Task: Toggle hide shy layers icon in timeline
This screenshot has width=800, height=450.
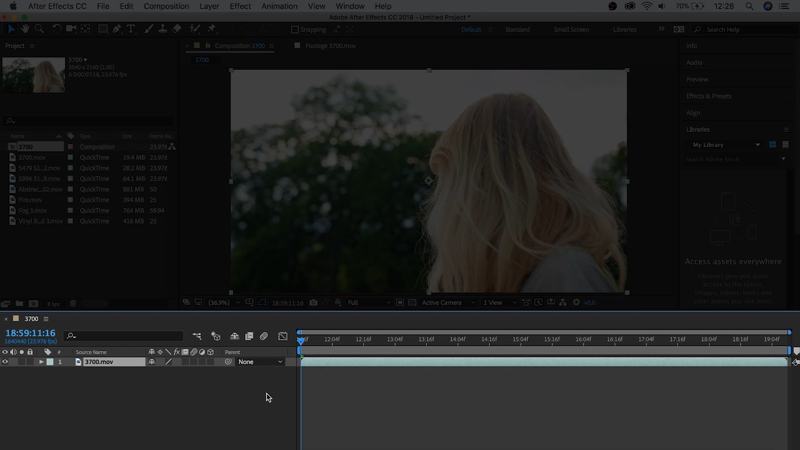Action: pos(234,336)
